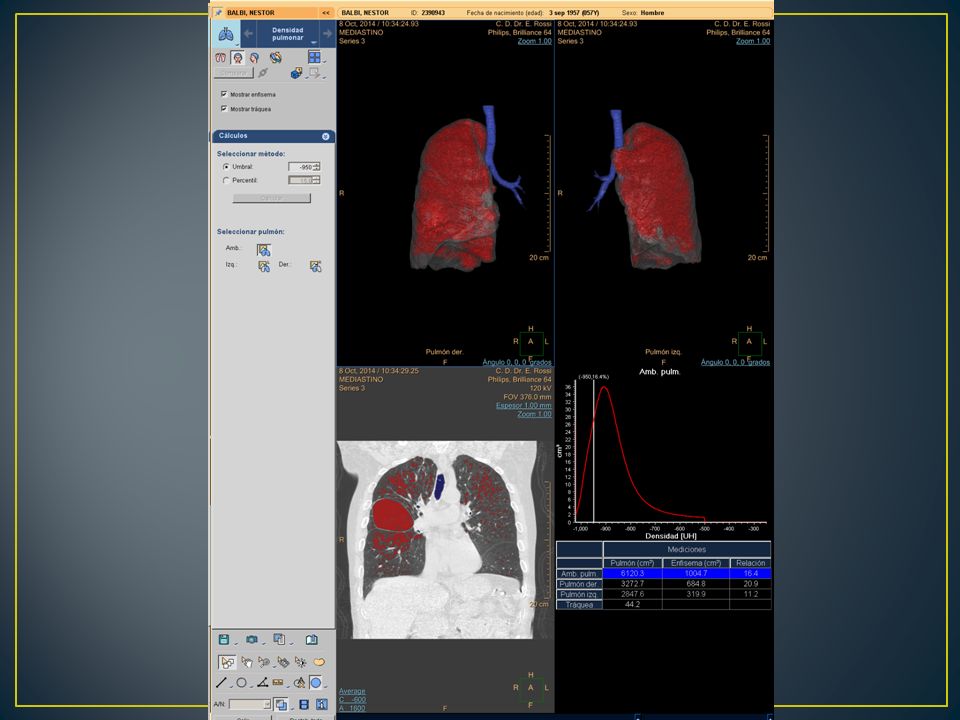Image resolution: width=960 pixels, height=720 pixels.
Task: Collapse the side panel with the << button
Action: 326,12
